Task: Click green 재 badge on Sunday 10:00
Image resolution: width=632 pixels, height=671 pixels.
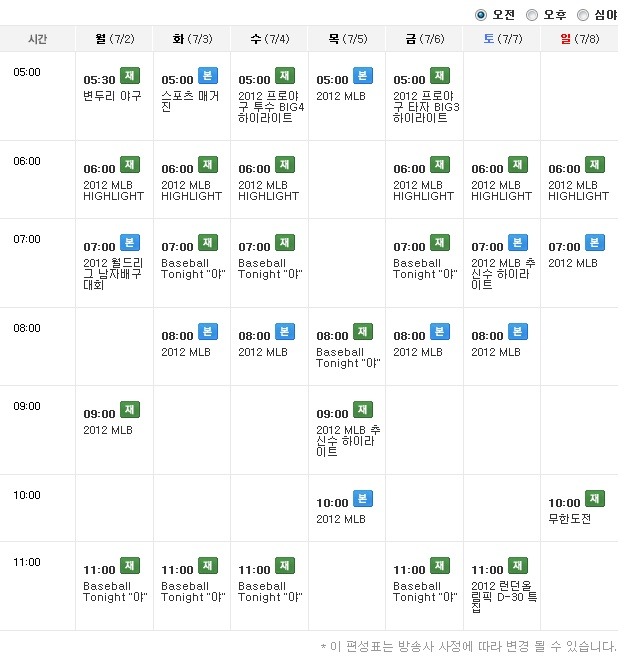Action: click(x=595, y=499)
